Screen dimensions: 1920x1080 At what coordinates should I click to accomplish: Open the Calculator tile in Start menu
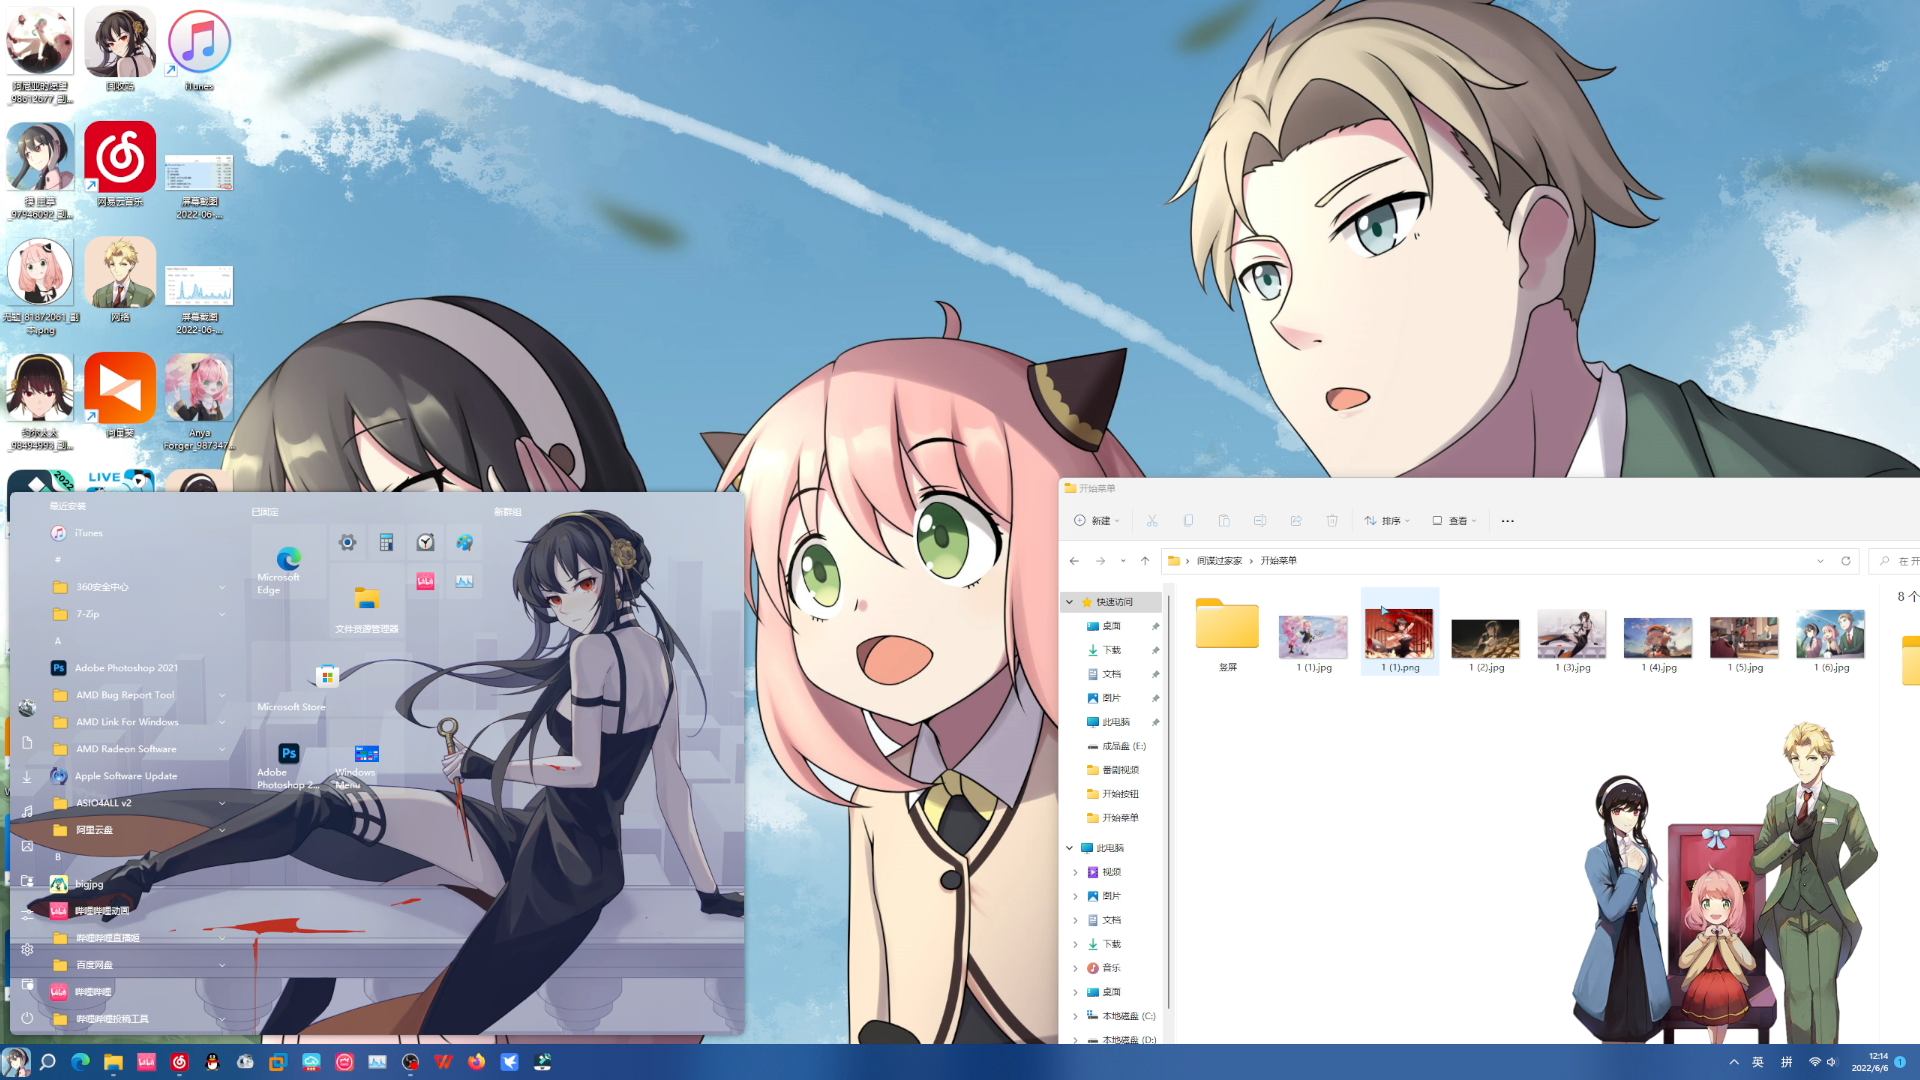386,542
